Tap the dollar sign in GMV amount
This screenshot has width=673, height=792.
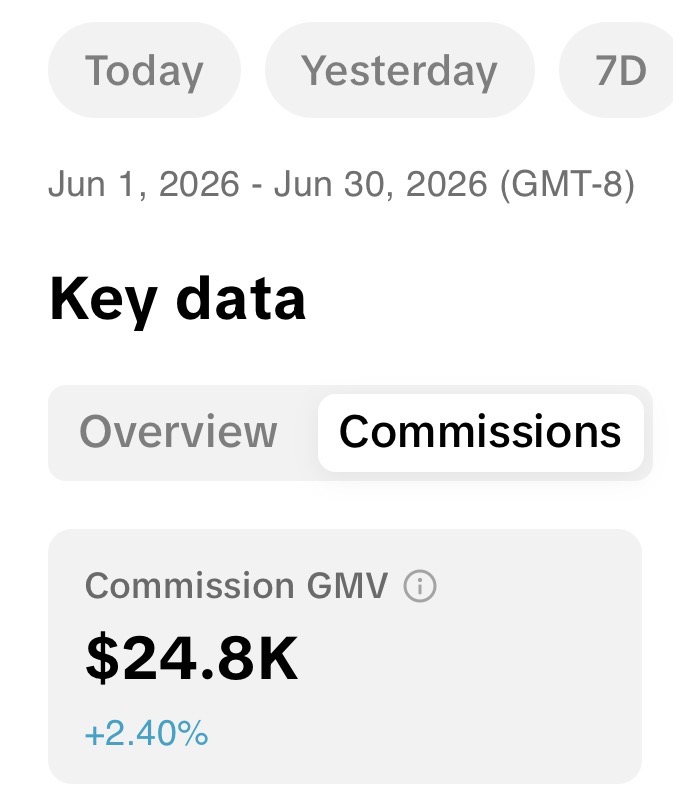click(x=102, y=659)
